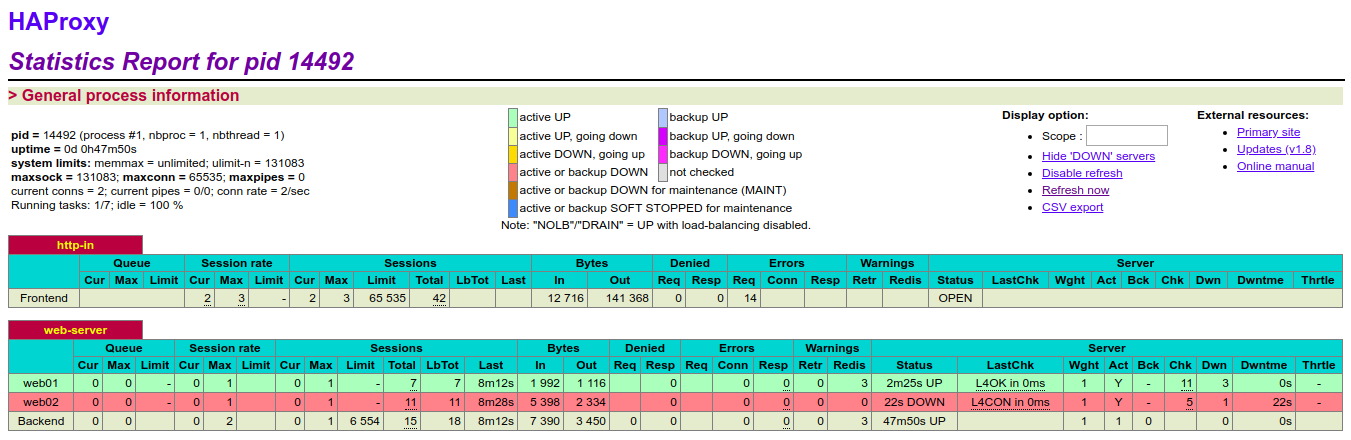Image resolution: width=1351 pixels, height=440 pixels.
Task: Click Backend sessions total value 15
Action: point(410,421)
